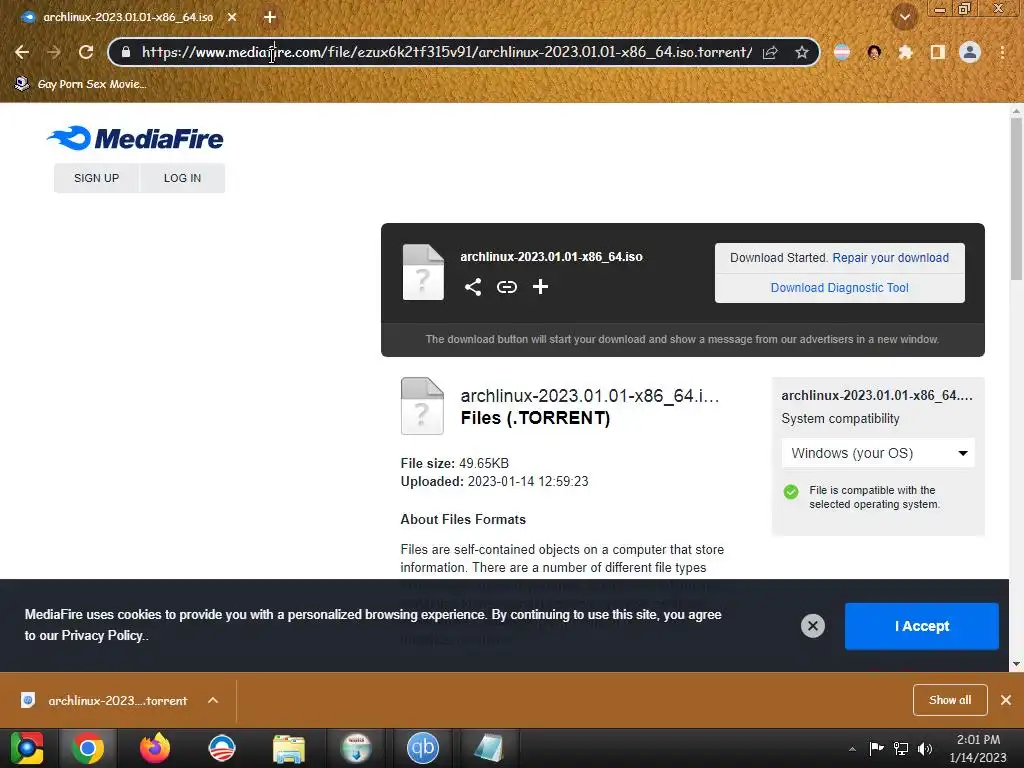The image size is (1024, 768).
Task: Open the volume control in system tray
Action: tap(925, 748)
